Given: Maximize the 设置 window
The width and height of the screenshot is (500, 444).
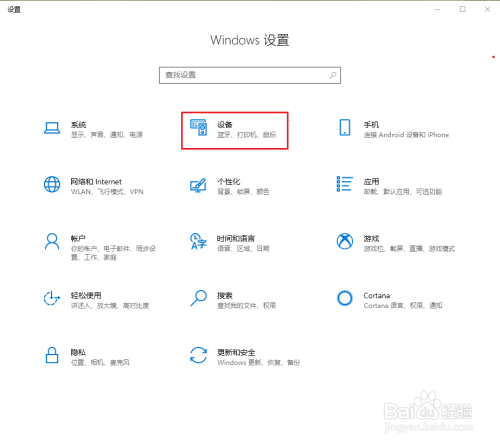Looking at the screenshot, I should coord(463,9).
